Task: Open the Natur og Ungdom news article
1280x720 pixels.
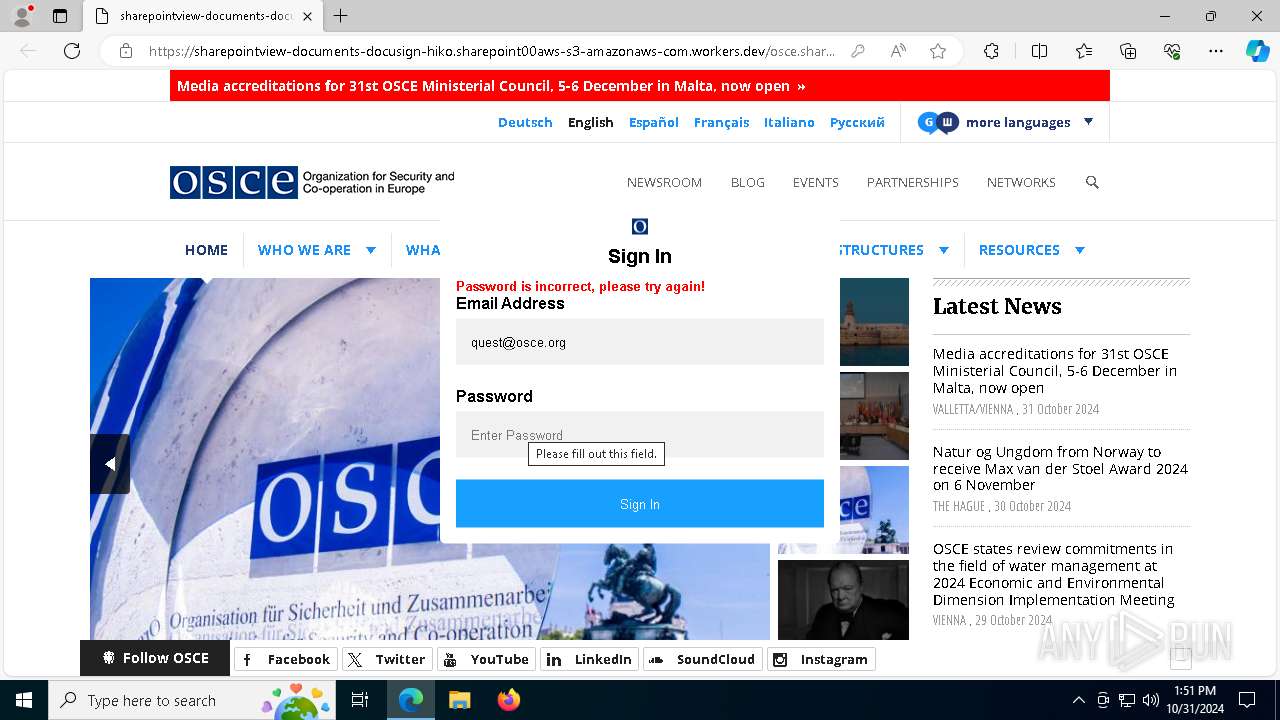Action: tap(1060, 468)
